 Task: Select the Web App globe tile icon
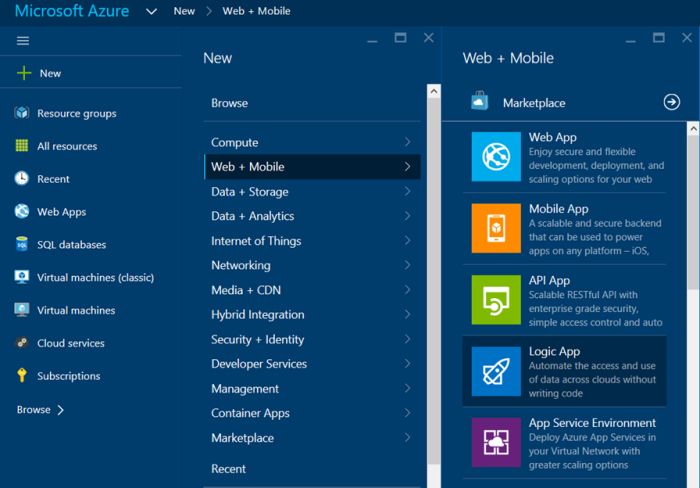496,156
